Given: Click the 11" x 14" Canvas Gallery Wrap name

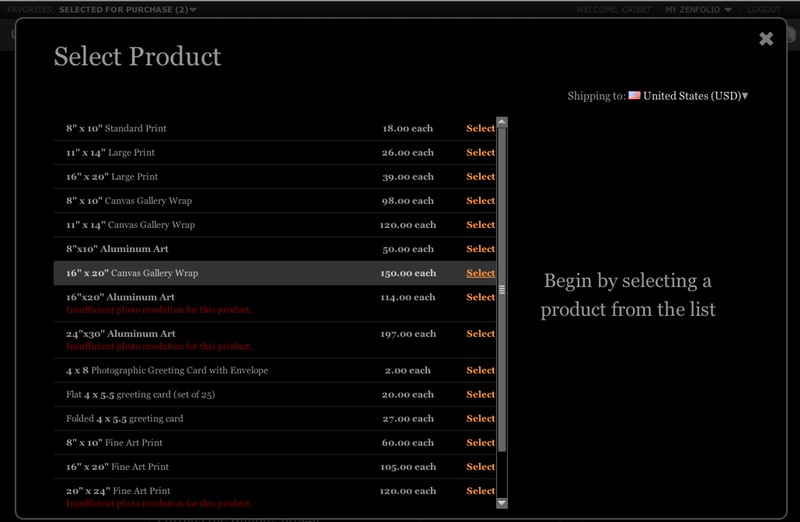Looking at the screenshot, I should 130,225.
